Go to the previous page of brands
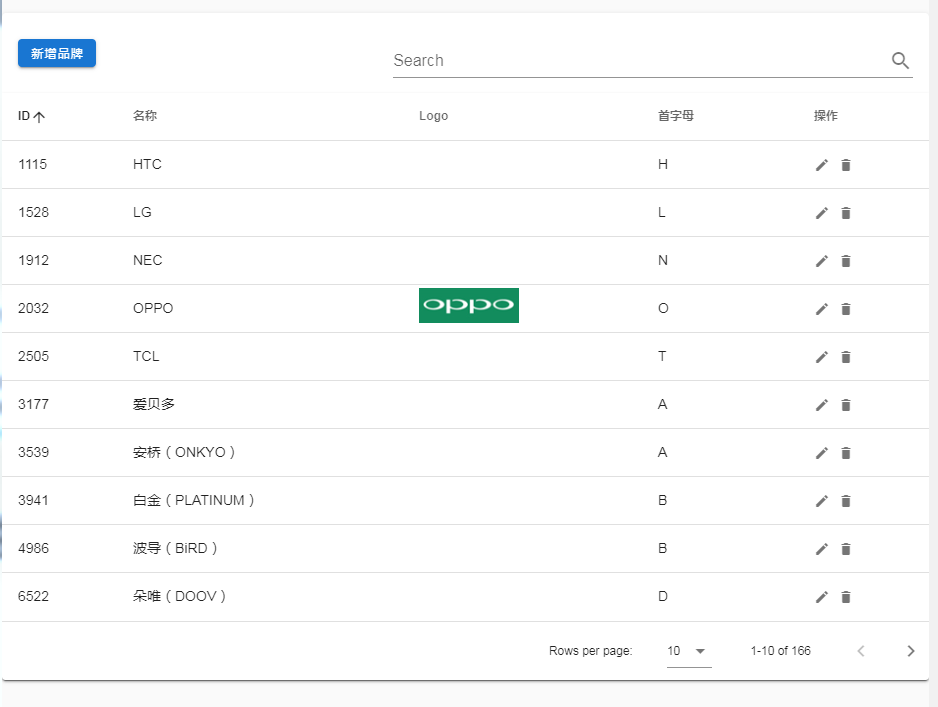The width and height of the screenshot is (938, 707). pos(861,651)
